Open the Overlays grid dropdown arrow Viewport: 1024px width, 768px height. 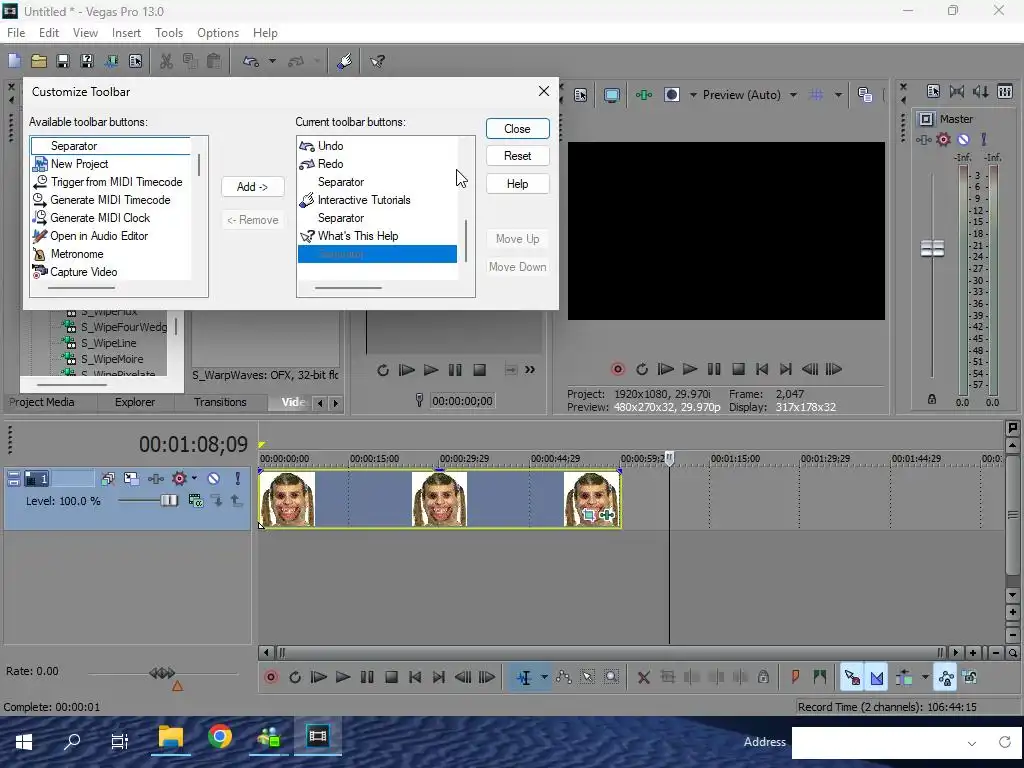838,95
